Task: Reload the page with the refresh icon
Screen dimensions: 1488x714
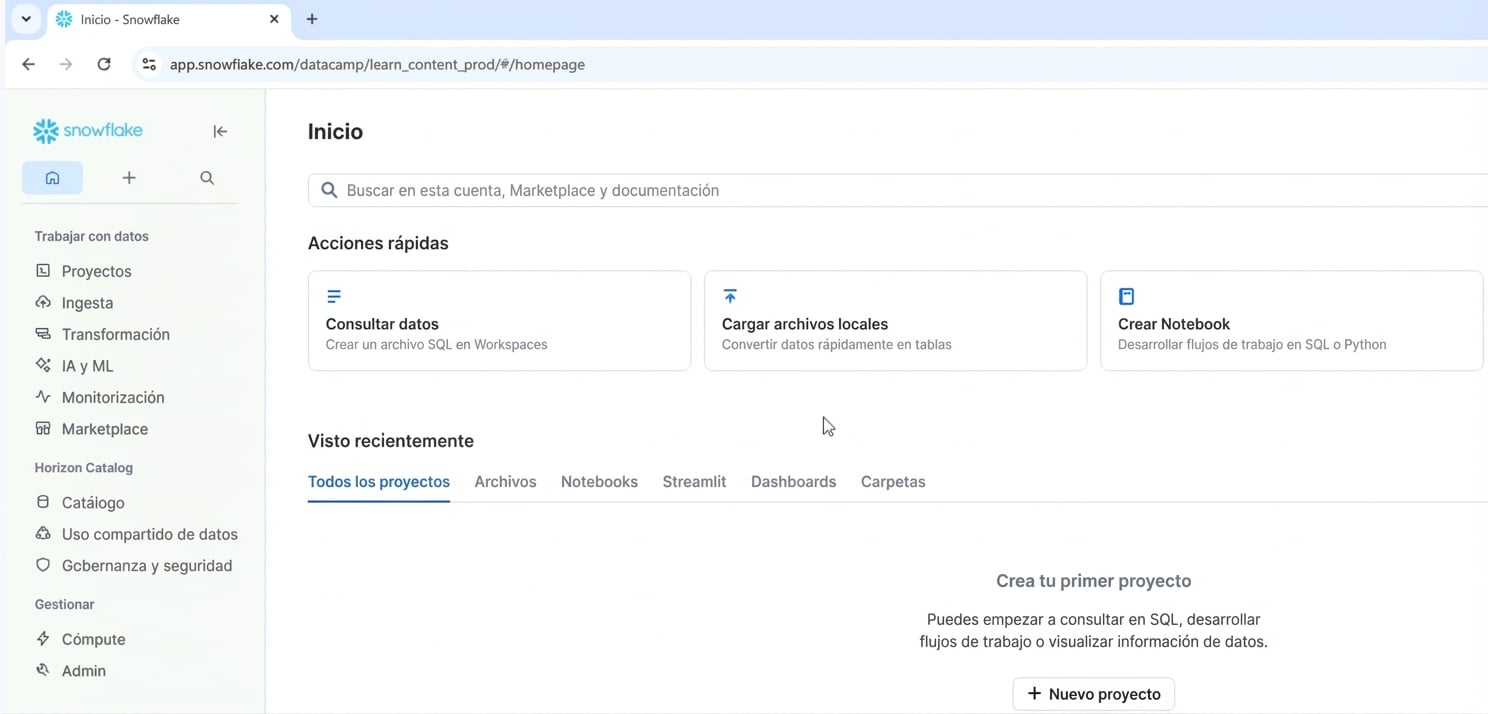Action: pyautogui.click(x=104, y=64)
